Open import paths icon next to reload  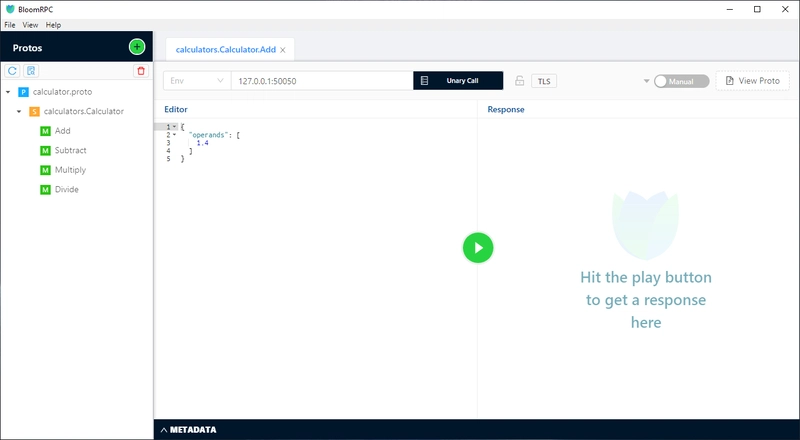[31, 71]
